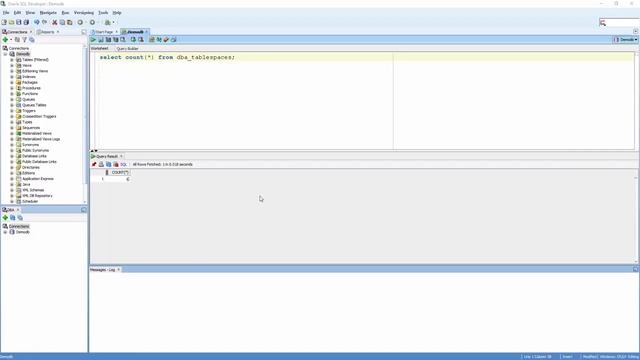Click the Save All icon in main toolbar
This screenshot has width=640, height=360.
(x=26, y=22)
